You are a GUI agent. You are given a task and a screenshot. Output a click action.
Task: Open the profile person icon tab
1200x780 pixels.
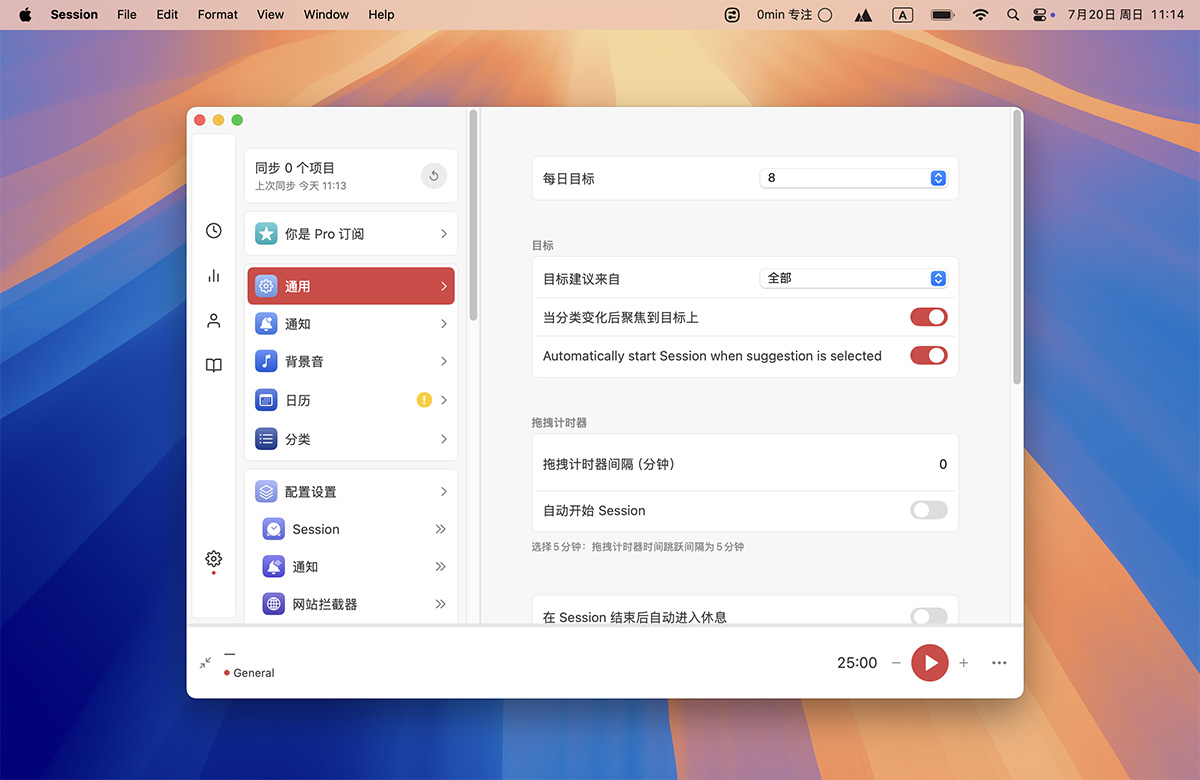(x=213, y=321)
